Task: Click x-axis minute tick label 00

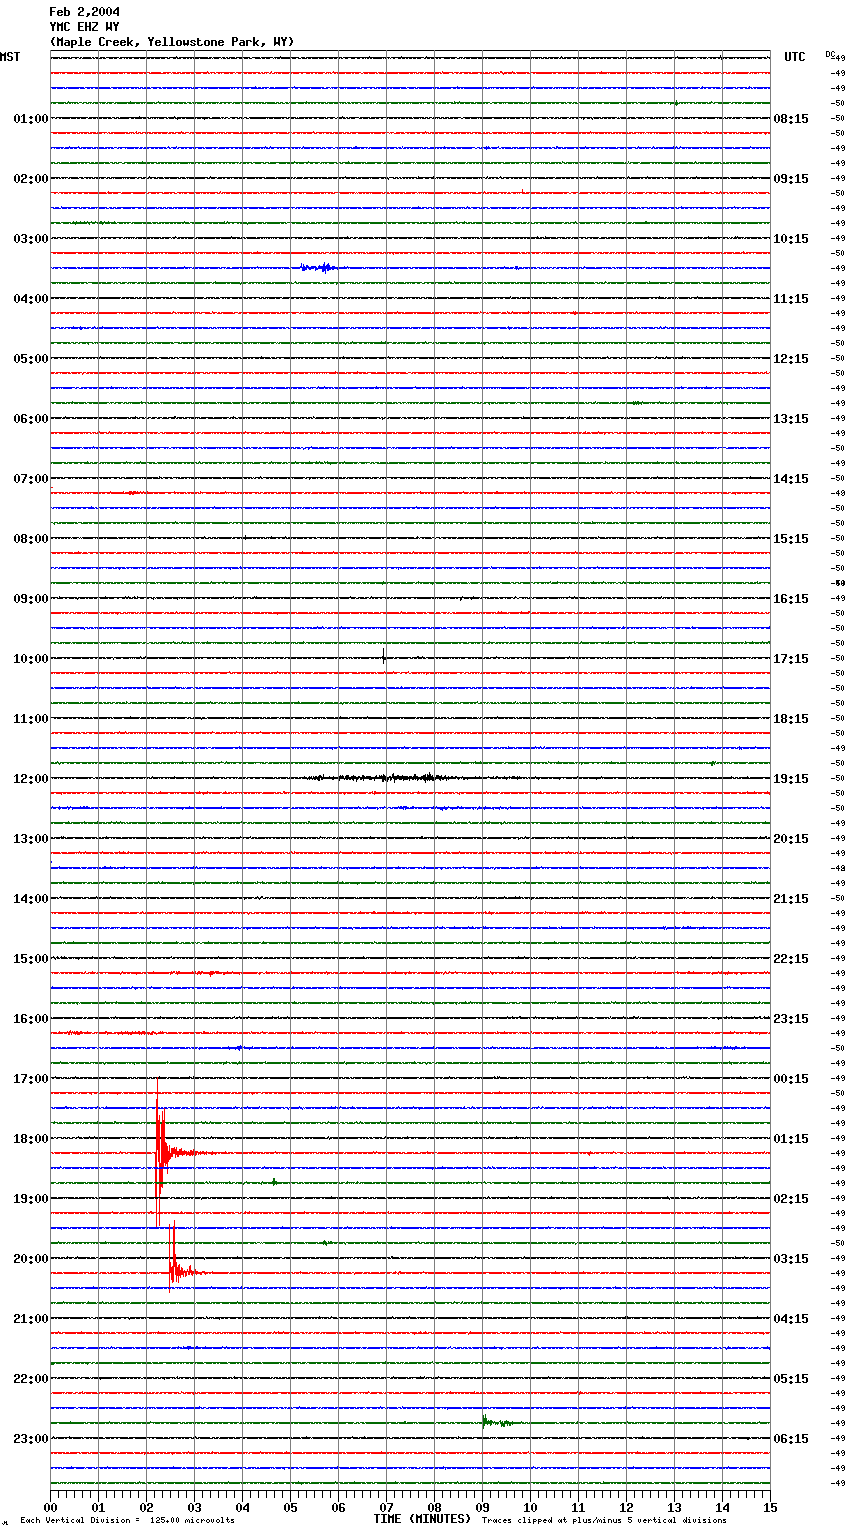Action: [50, 1507]
